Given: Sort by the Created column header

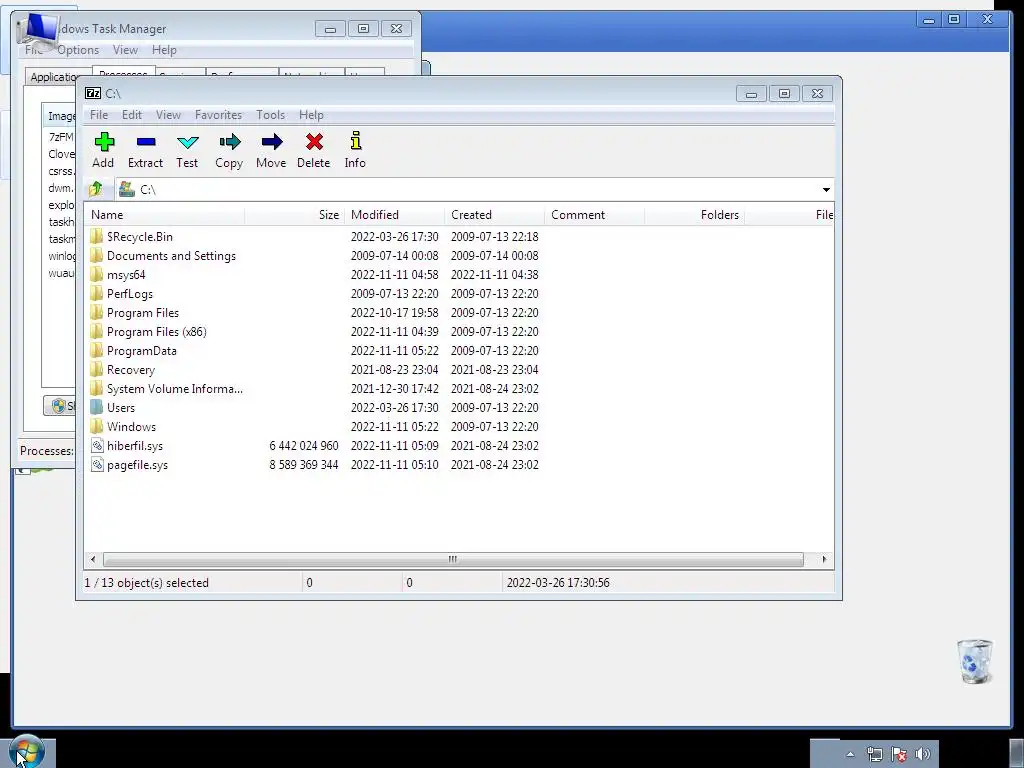Looking at the screenshot, I should tap(494, 215).
